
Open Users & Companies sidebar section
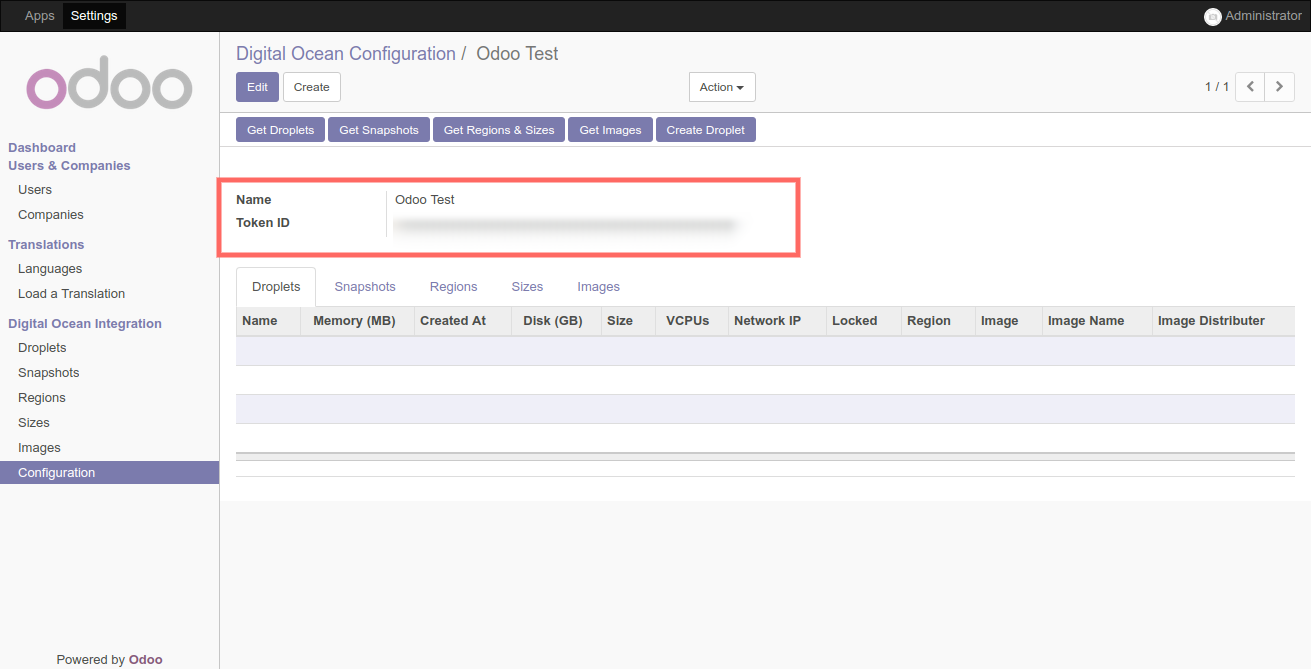(x=69, y=166)
